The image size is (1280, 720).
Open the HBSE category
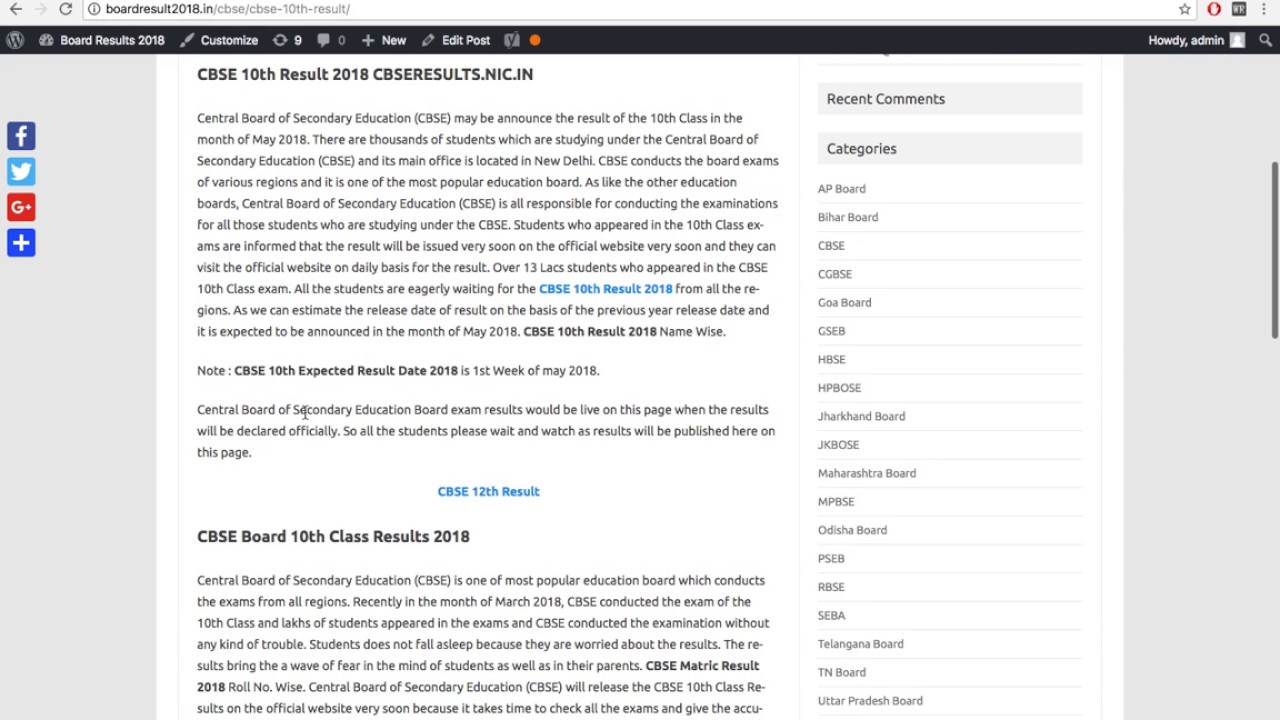click(832, 360)
